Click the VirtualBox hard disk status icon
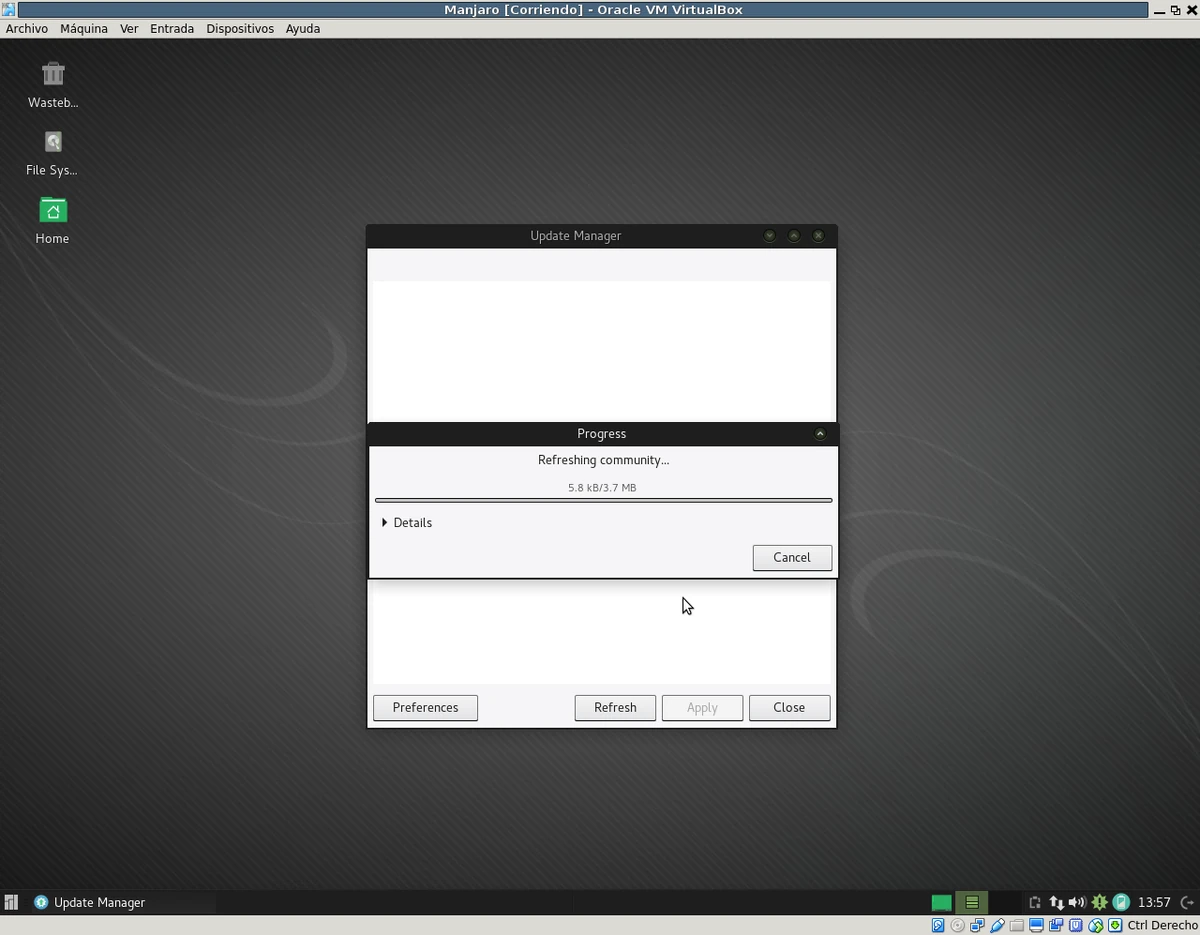The image size is (1200, 935). [938, 925]
